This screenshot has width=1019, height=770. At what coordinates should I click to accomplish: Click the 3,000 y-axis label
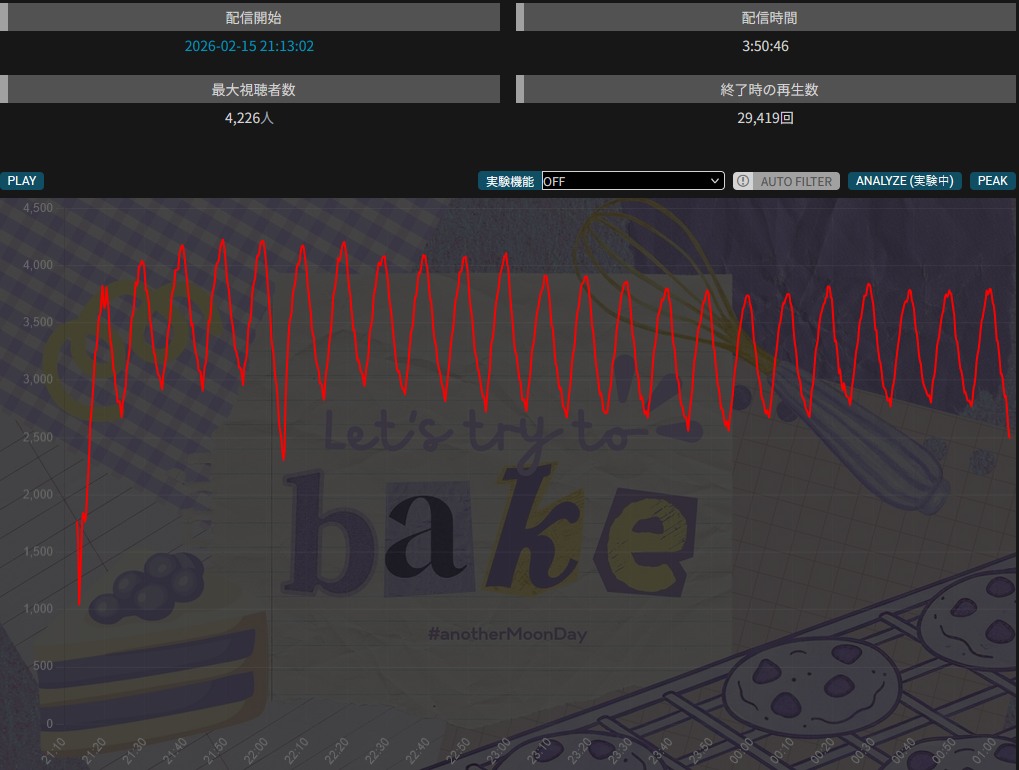click(38, 379)
